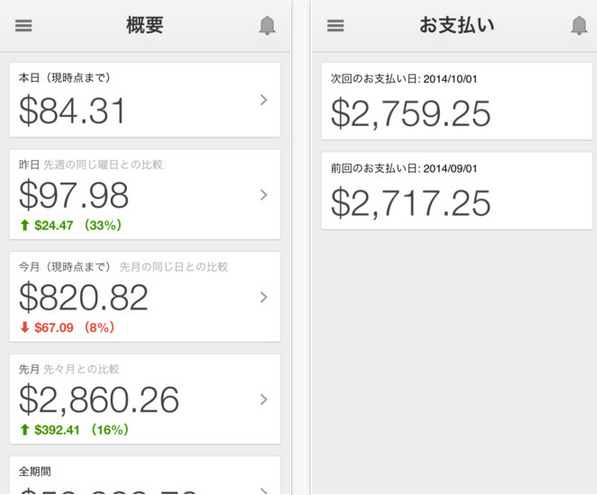Tap the green $24.47 (33%) increase indicator
The width and height of the screenshot is (597, 495).
(71, 225)
